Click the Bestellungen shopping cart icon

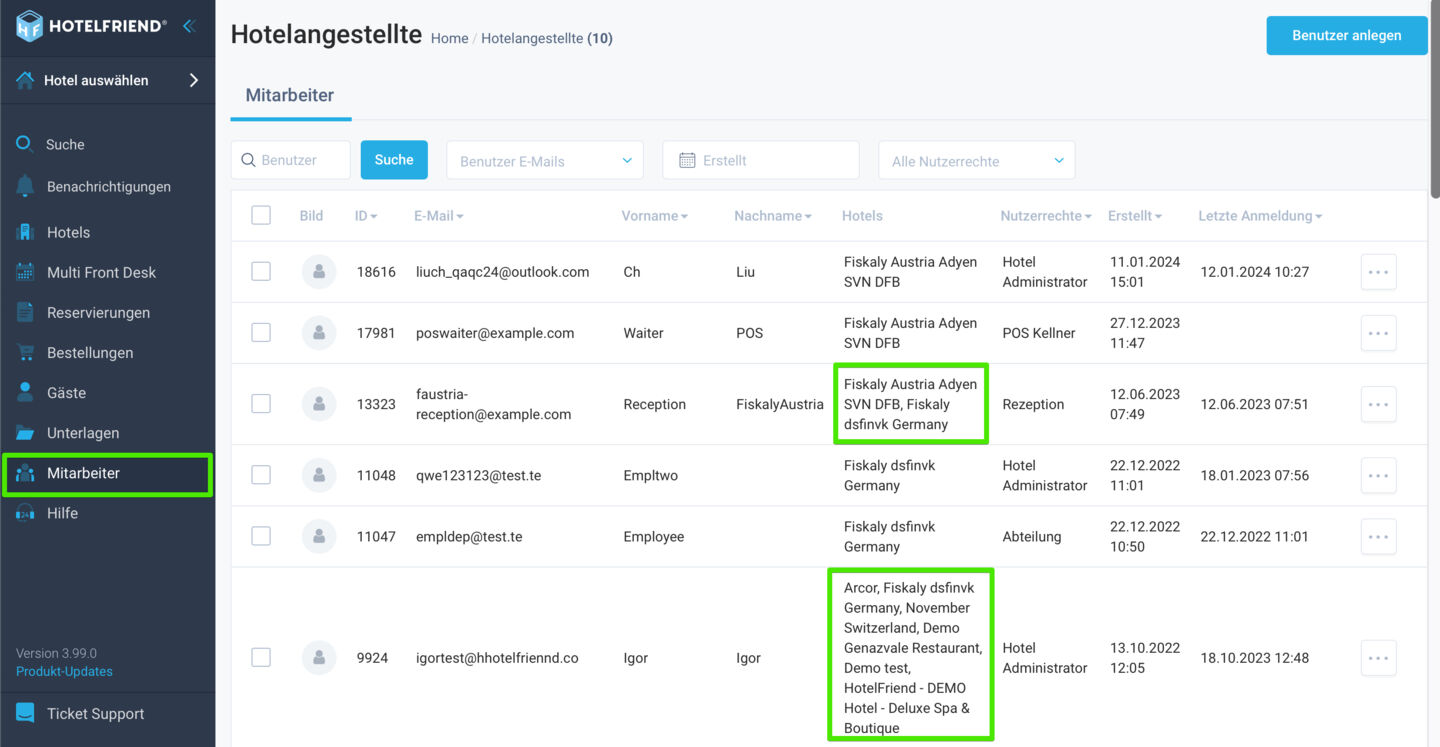coord(25,352)
